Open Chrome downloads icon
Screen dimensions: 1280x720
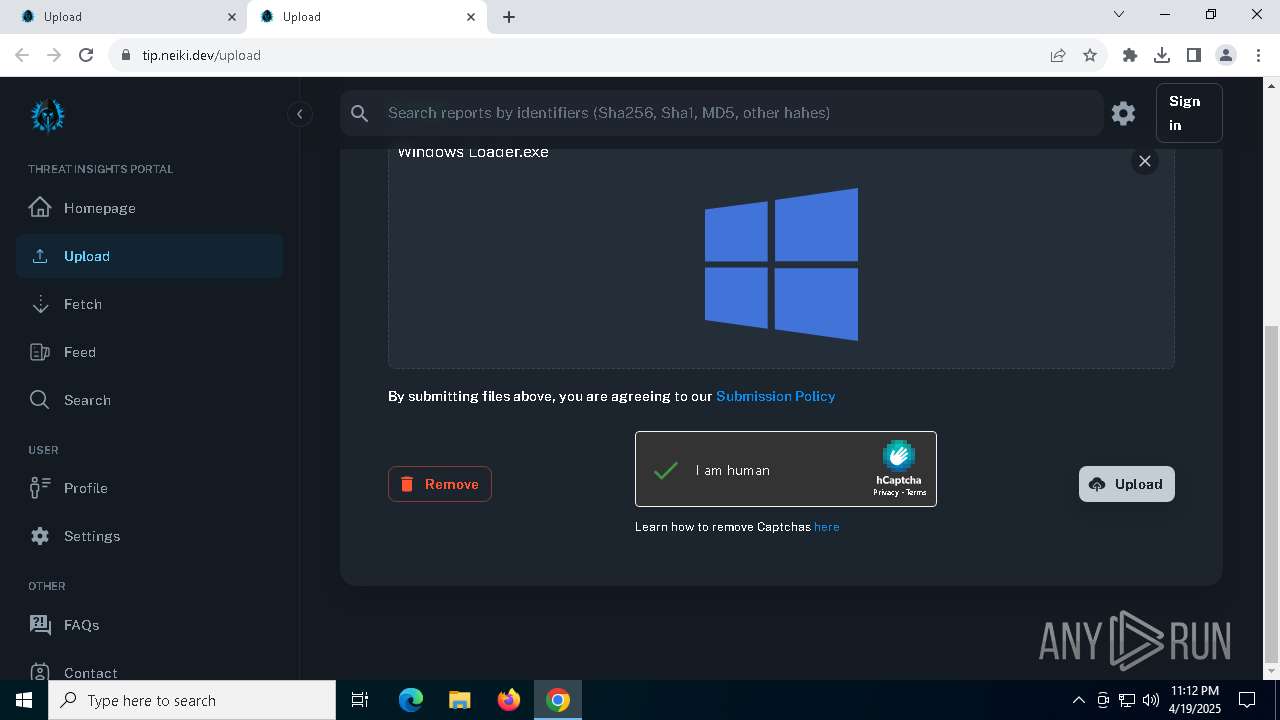pyautogui.click(x=1162, y=55)
